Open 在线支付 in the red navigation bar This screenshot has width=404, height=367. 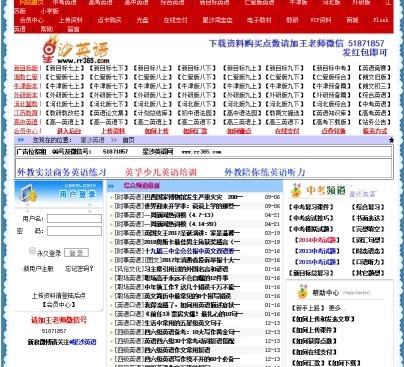coord(175,20)
